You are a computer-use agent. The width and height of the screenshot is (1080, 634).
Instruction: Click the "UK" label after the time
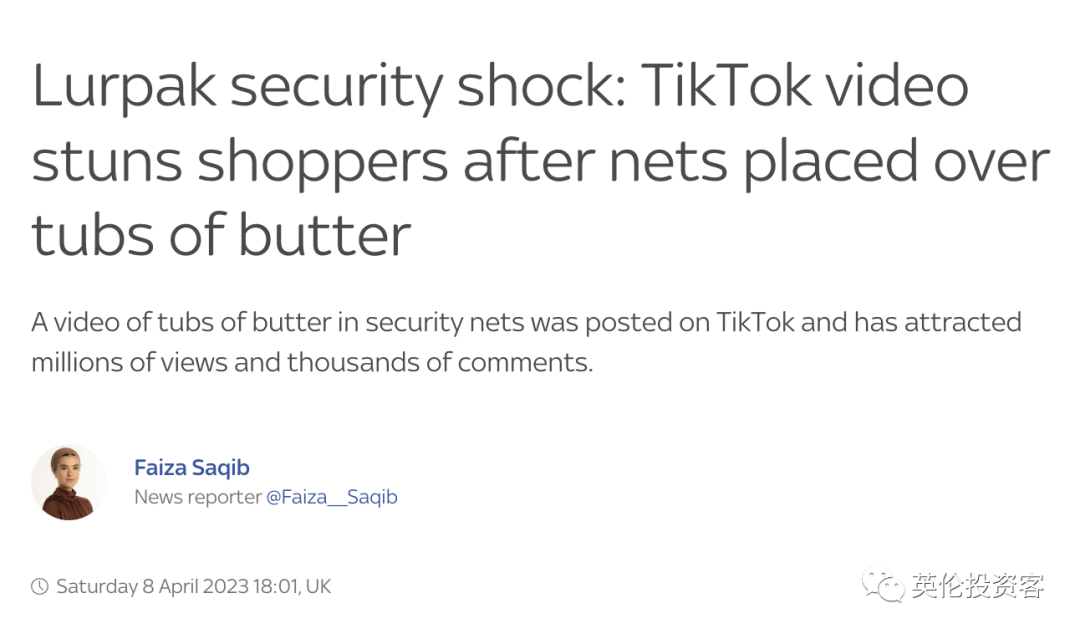click(x=318, y=586)
